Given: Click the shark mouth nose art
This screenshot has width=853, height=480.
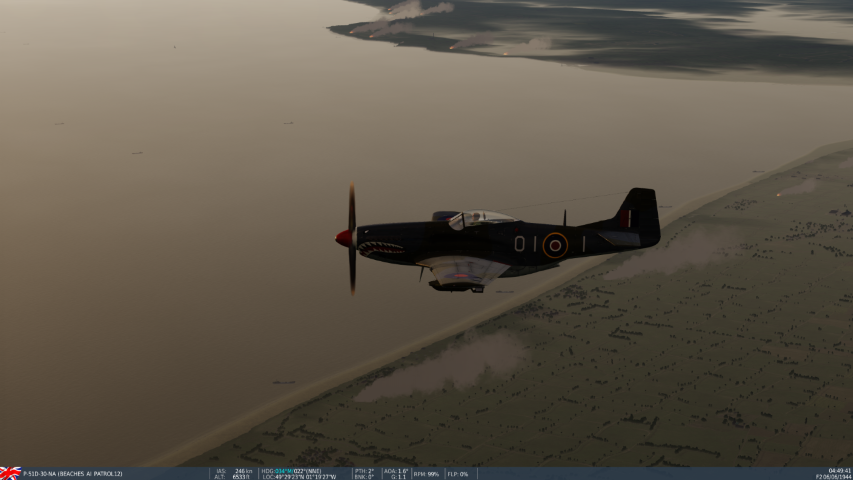Looking at the screenshot, I should pyautogui.click(x=381, y=248).
